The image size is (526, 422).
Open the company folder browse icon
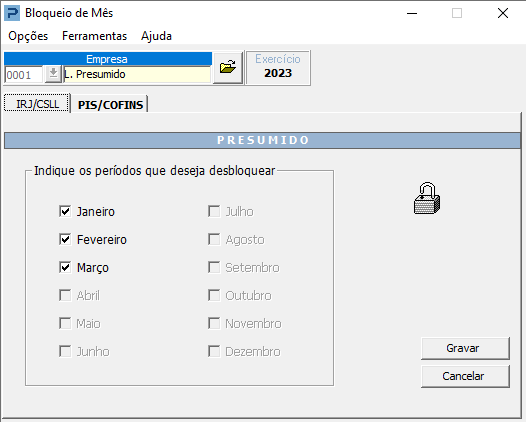coord(228,68)
